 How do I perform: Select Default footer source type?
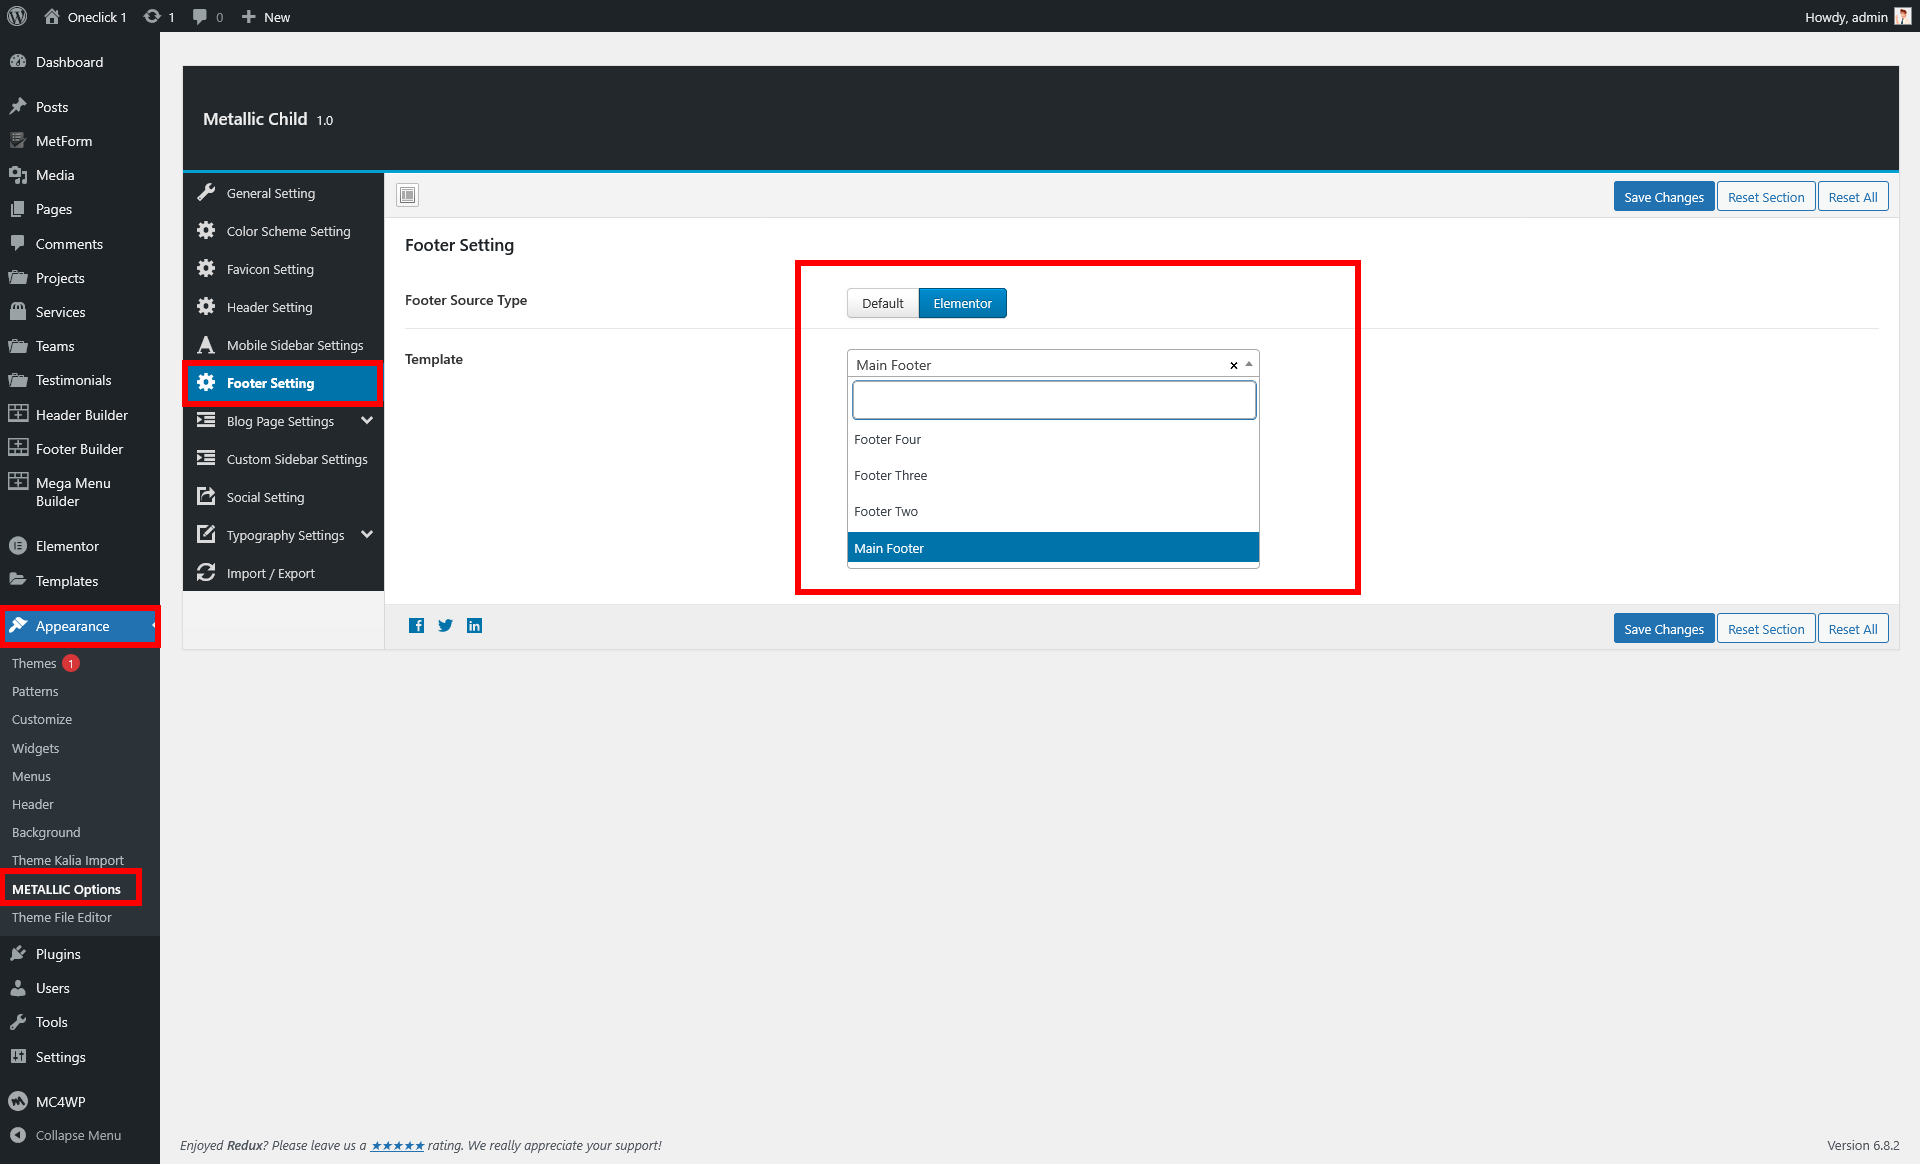(x=882, y=303)
